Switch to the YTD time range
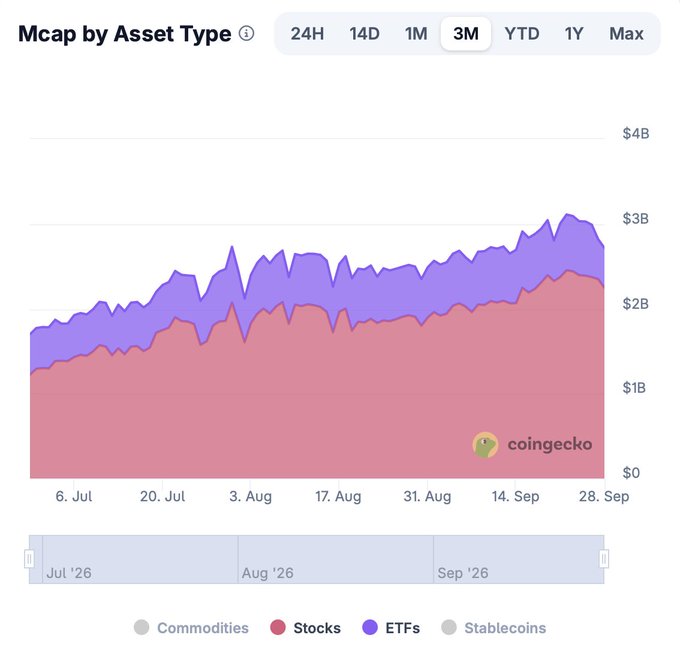This screenshot has height=656, width=680. 522,34
